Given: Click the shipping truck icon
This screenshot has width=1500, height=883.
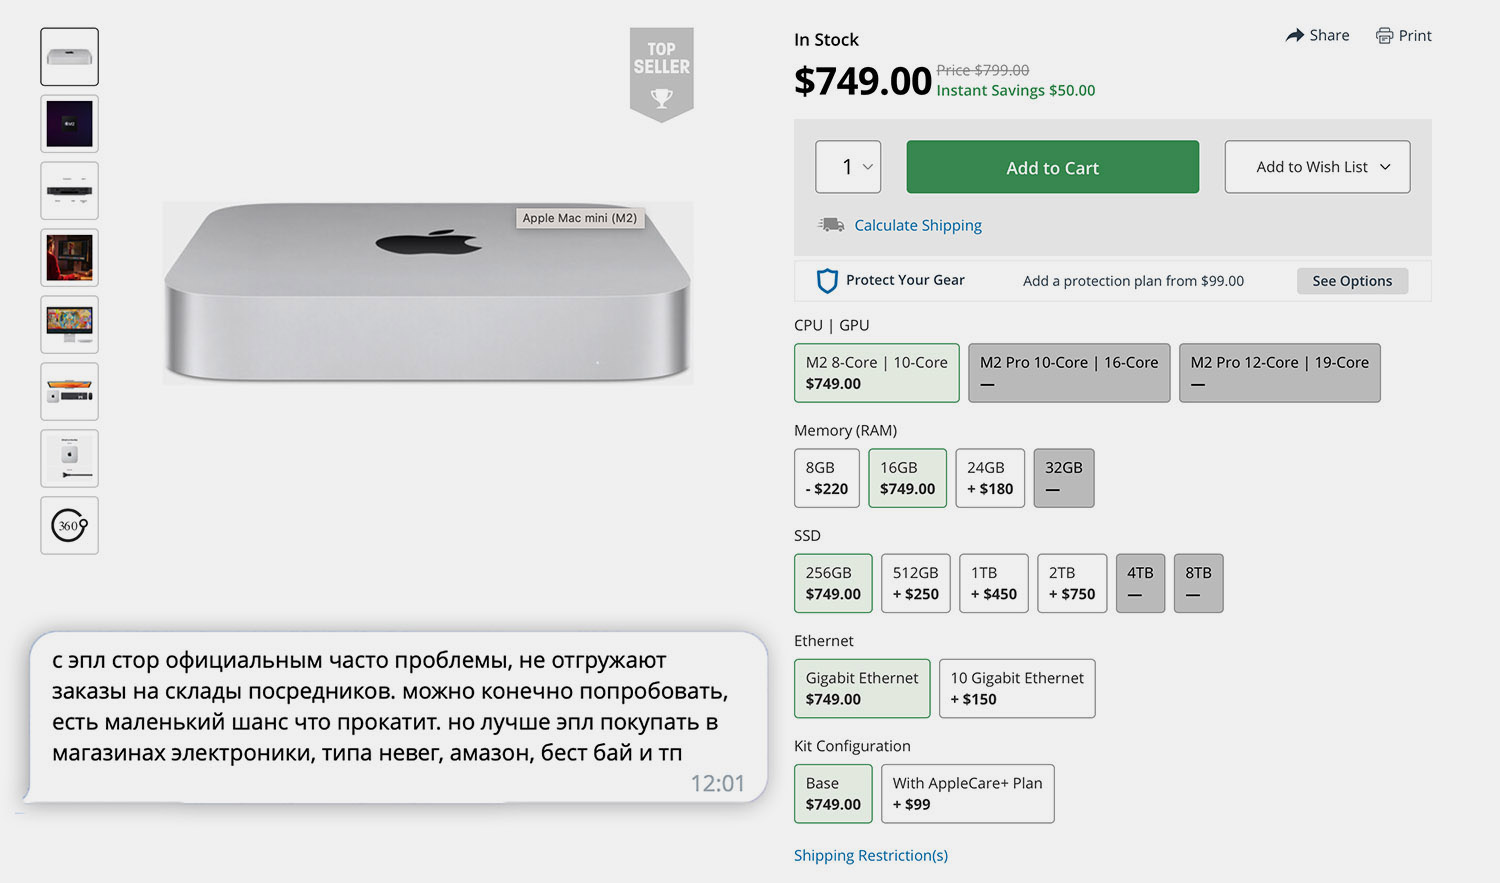Looking at the screenshot, I should [831, 225].
